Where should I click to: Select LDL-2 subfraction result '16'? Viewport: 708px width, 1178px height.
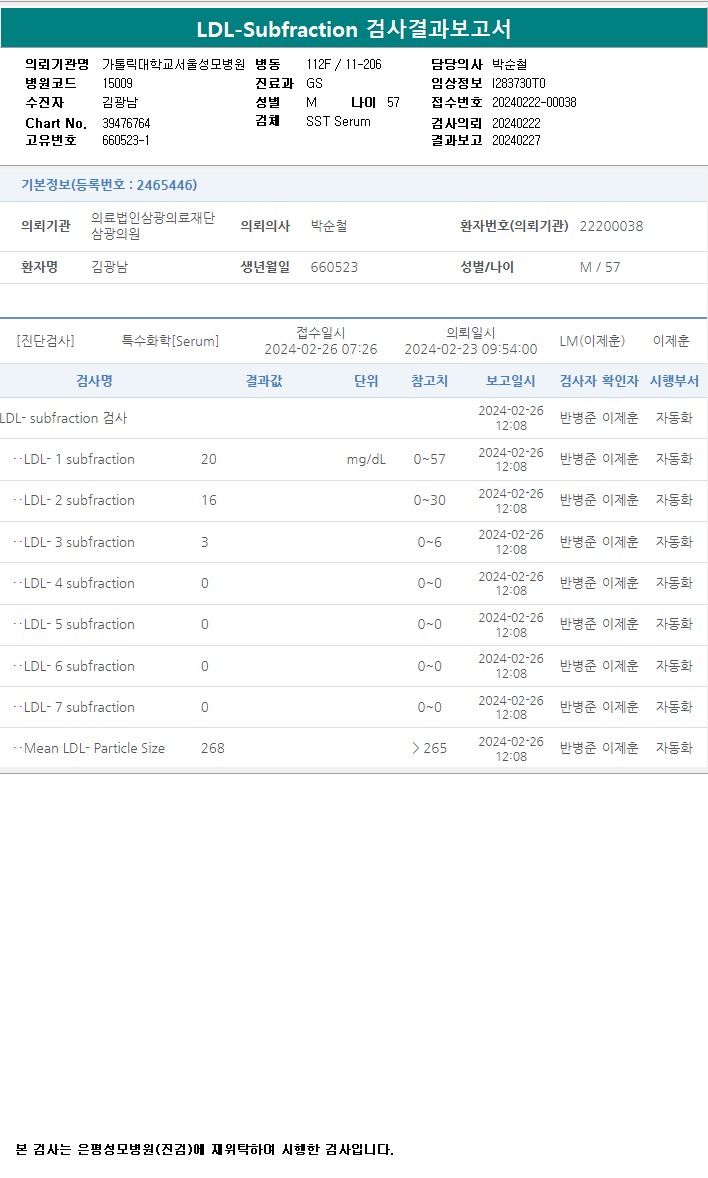209,500
